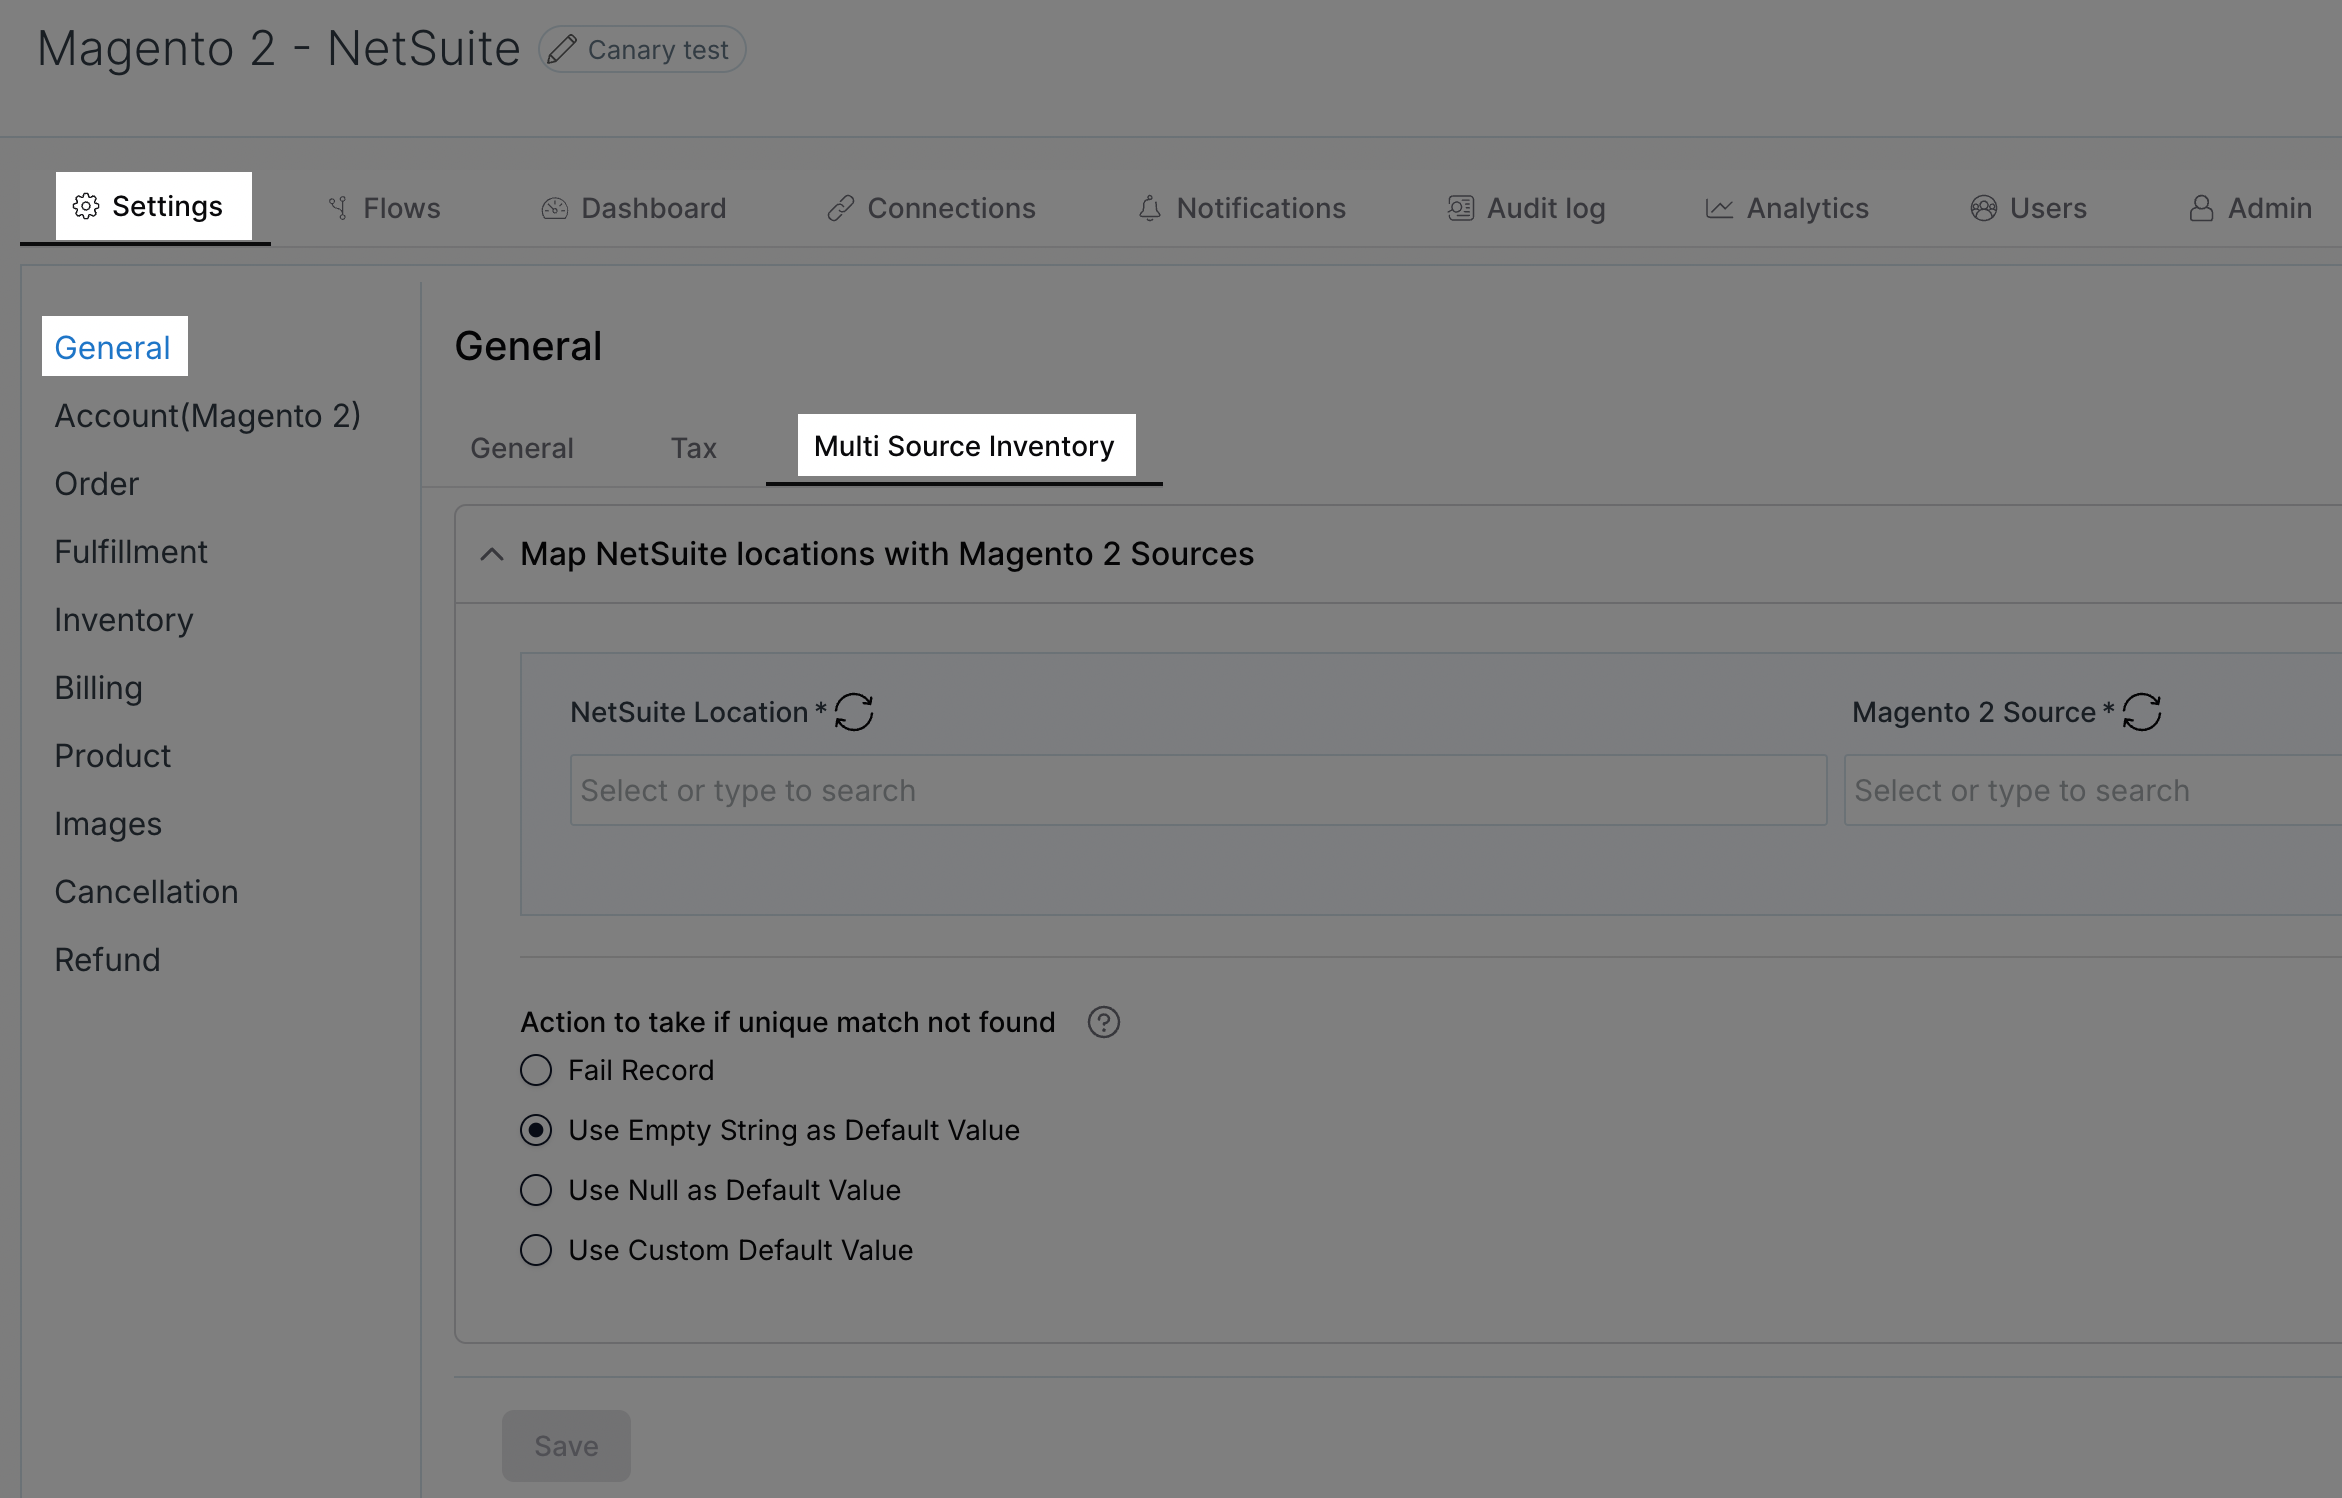Click the Flows branch icon
Screen dimensions: 2342x1498
tap(338, 208)
